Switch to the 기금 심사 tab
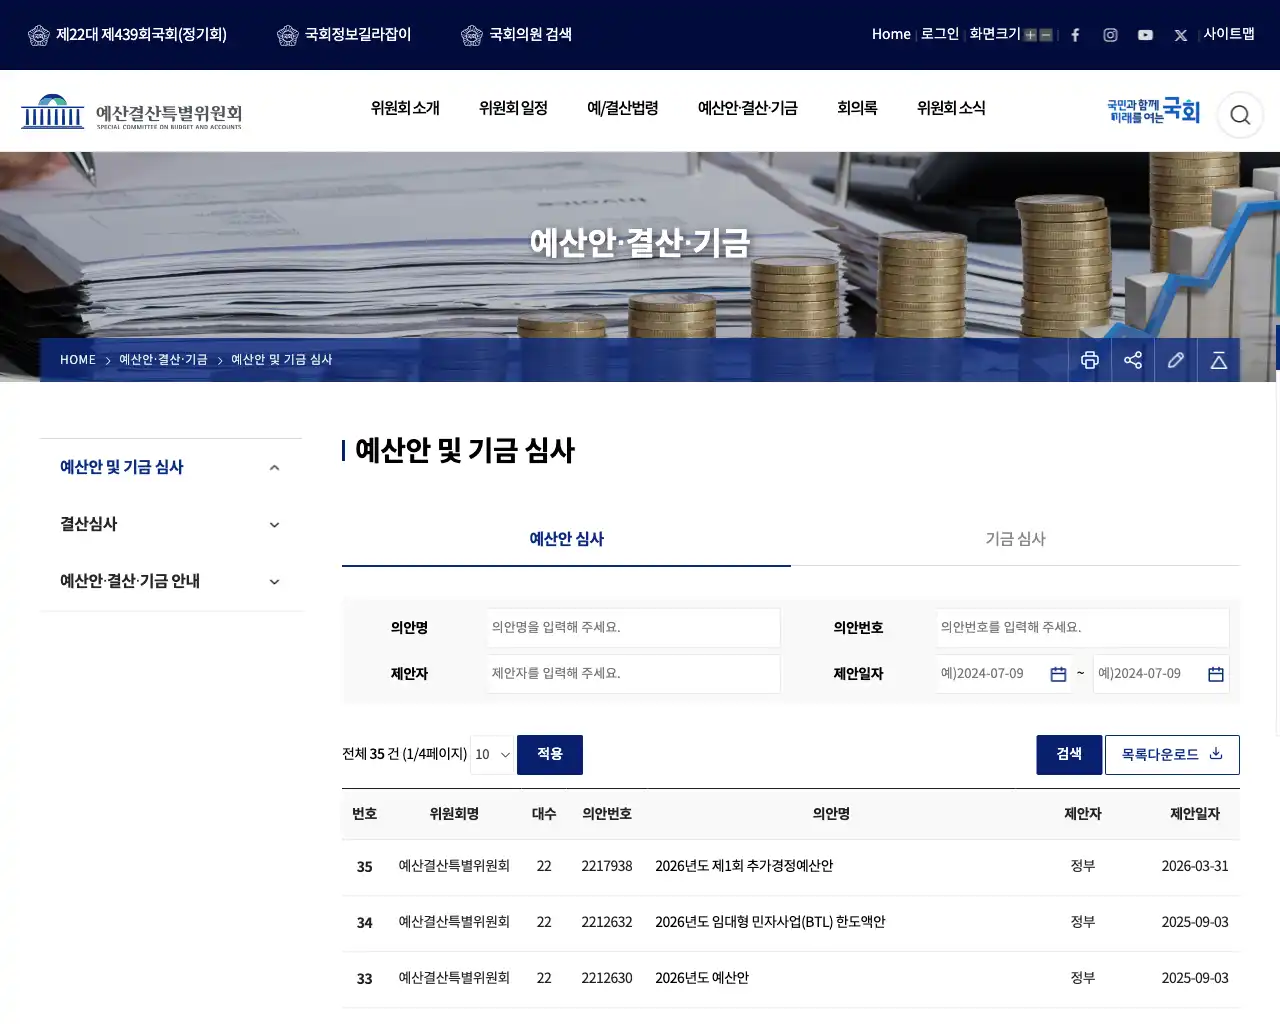Screen dimensions: 1280x1024 [x=1015, y=539]
